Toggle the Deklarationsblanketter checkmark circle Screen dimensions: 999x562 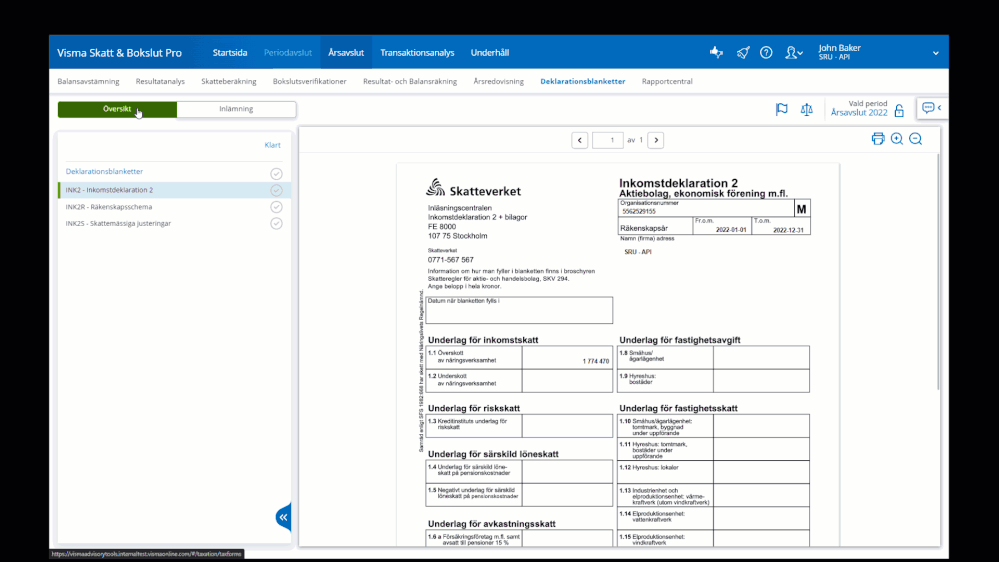[276, 173]
